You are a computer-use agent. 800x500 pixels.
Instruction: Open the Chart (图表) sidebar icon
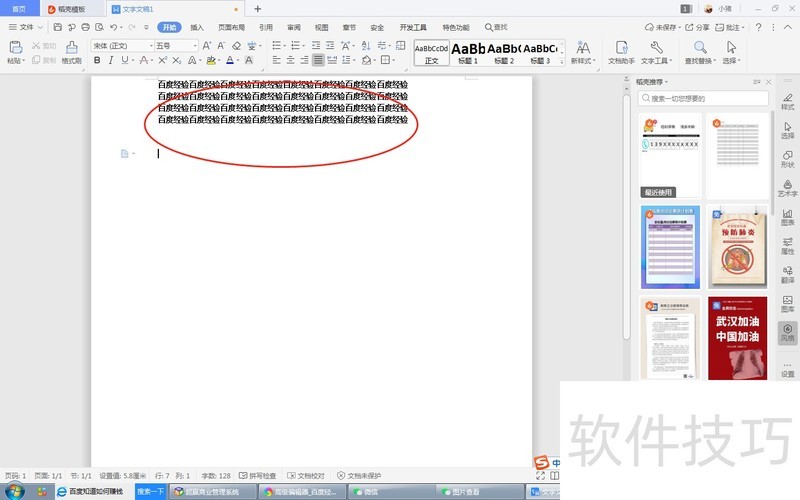pos(787,217)
